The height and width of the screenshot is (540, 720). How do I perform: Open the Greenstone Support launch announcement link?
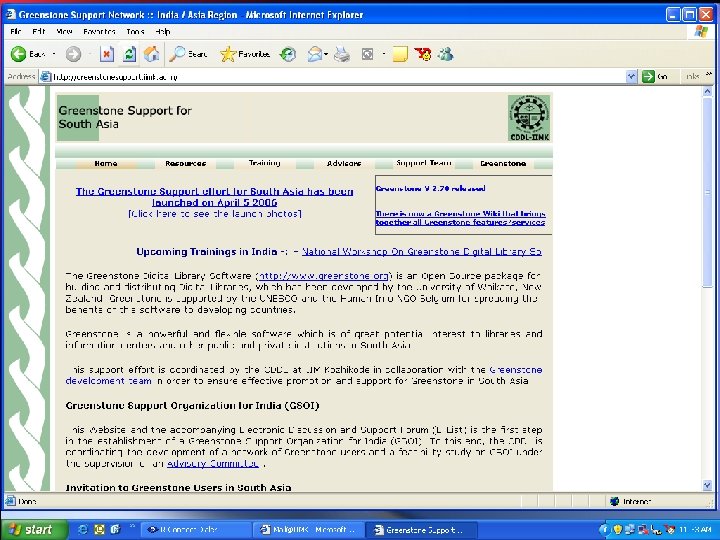pyautogui.click(x=214, y=197)
